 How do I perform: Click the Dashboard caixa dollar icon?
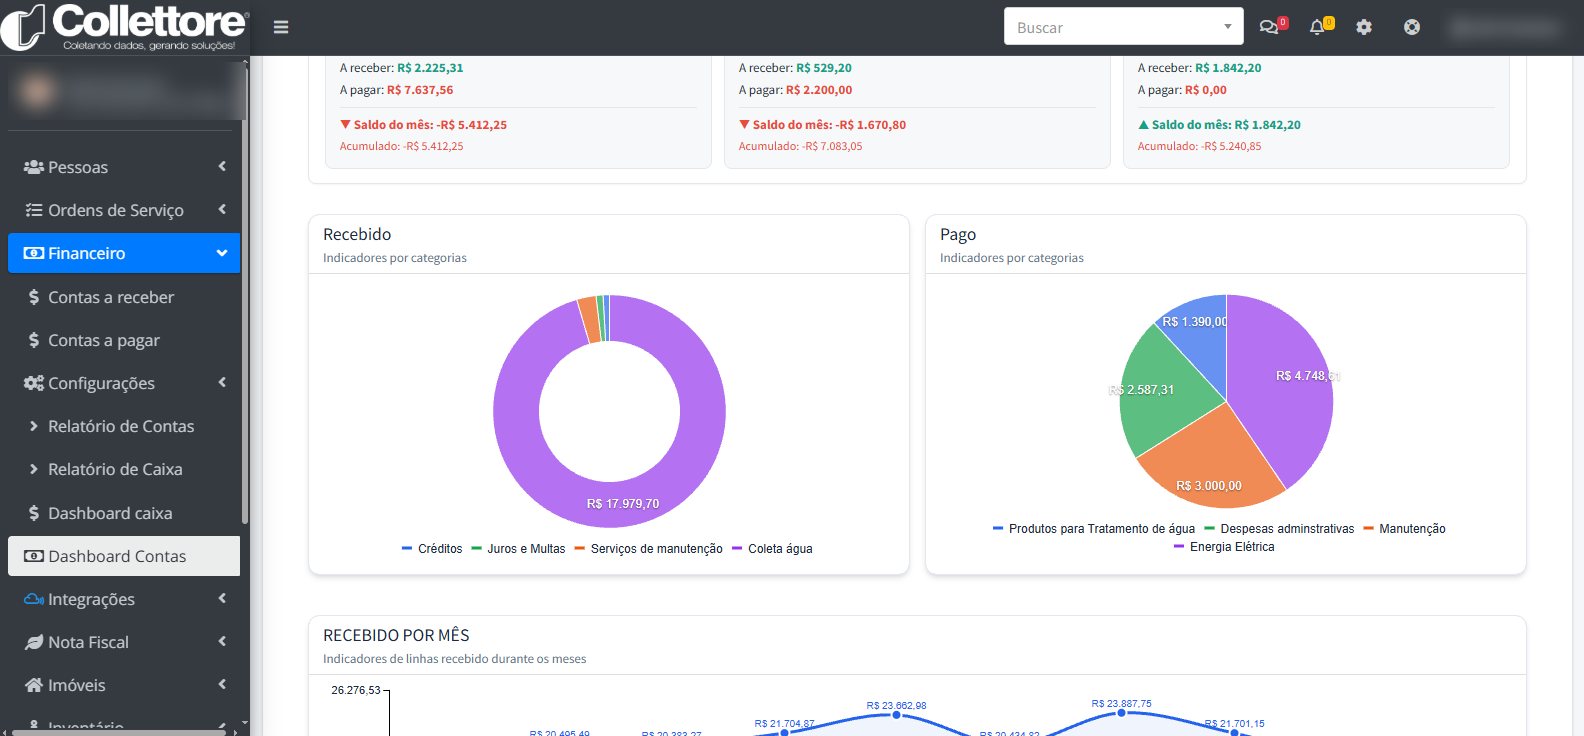pyautogui.click(x=34, y=513)
